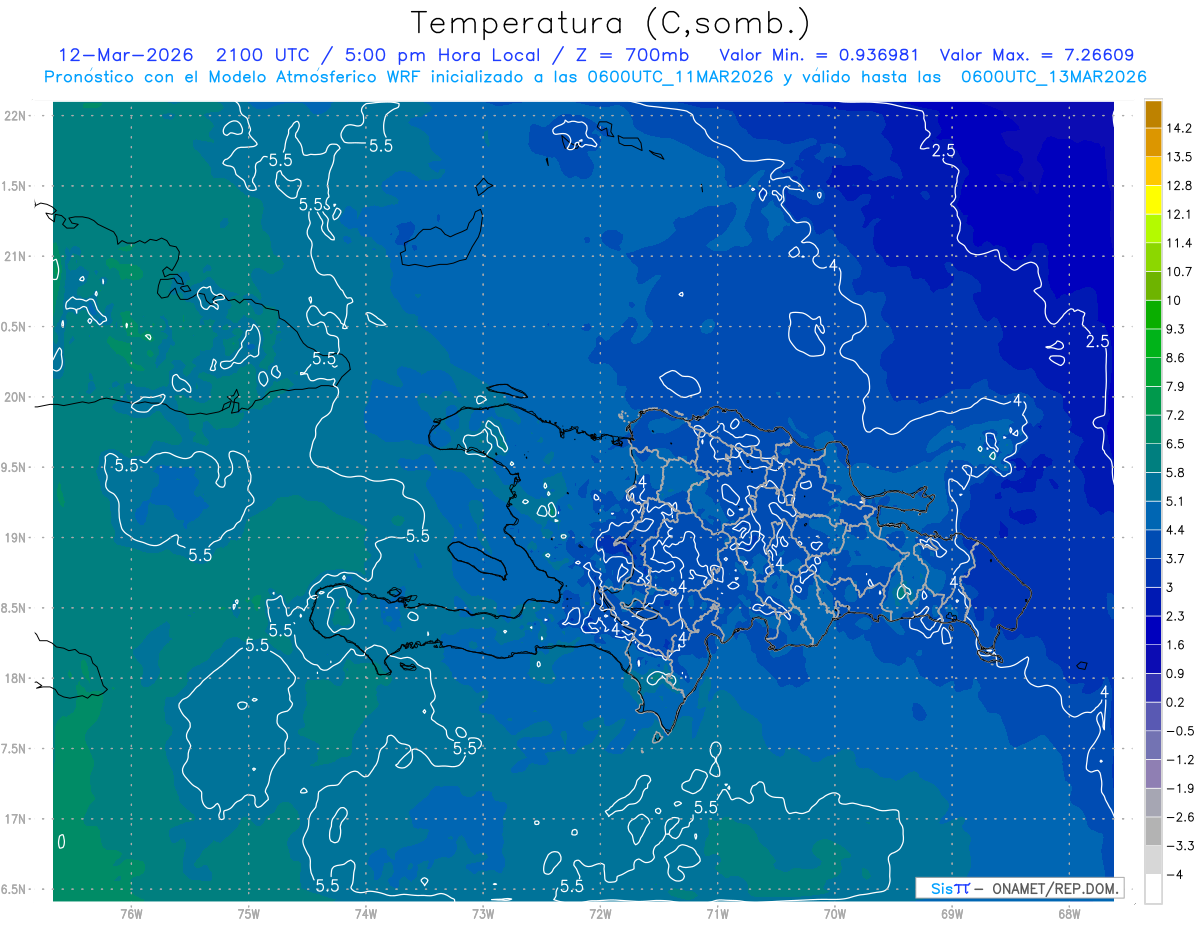Click the -4 colorbar value
The image size is (1200, 927).
[1176, 874]
